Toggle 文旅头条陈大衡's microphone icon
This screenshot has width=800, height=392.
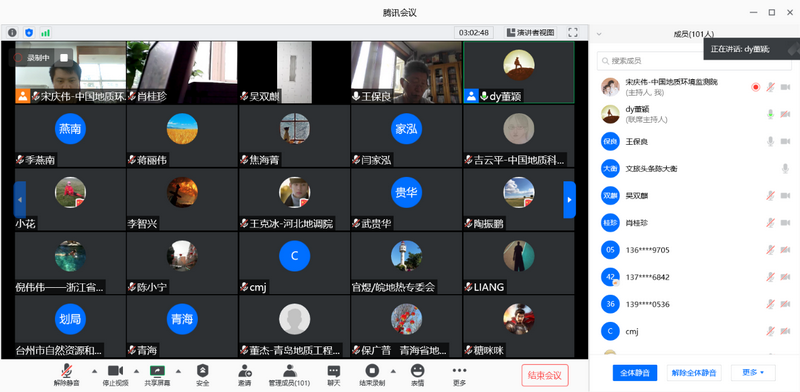785,168
